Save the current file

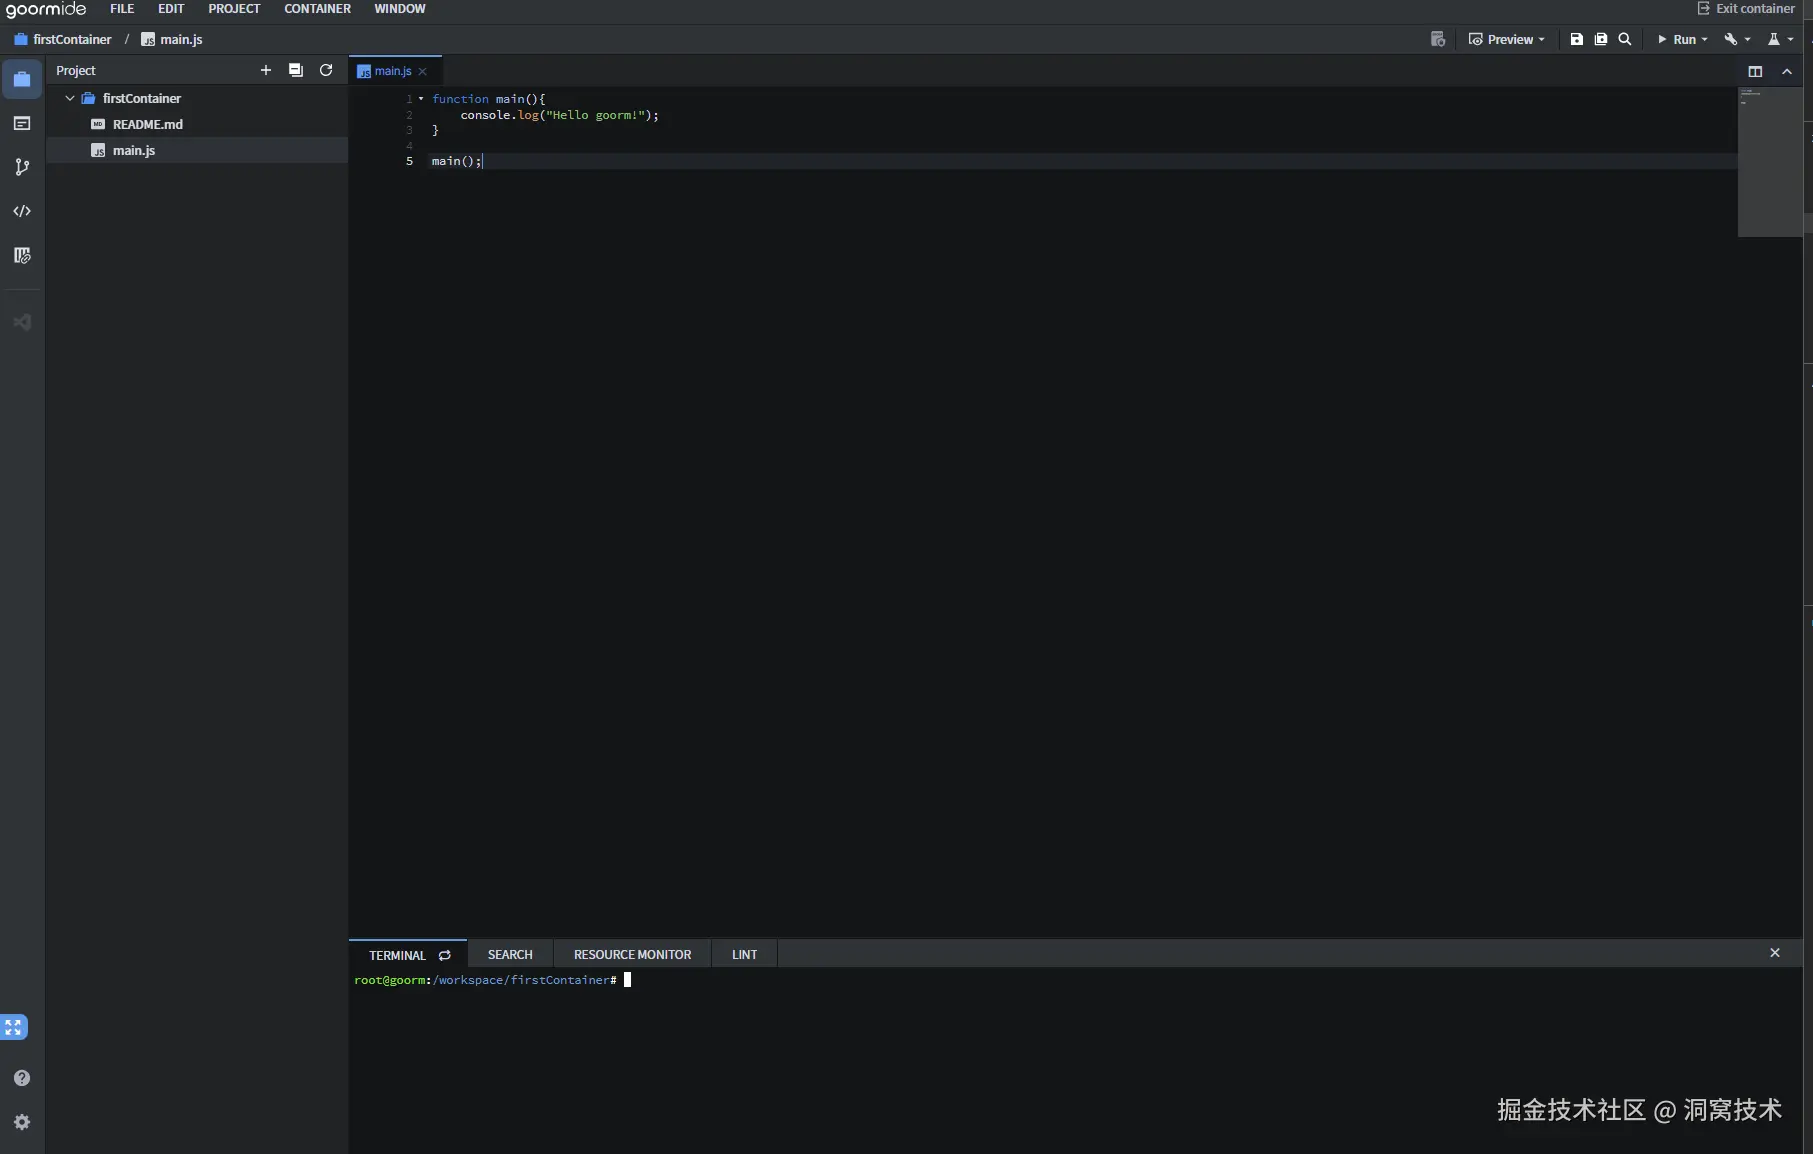(1577, 39)
